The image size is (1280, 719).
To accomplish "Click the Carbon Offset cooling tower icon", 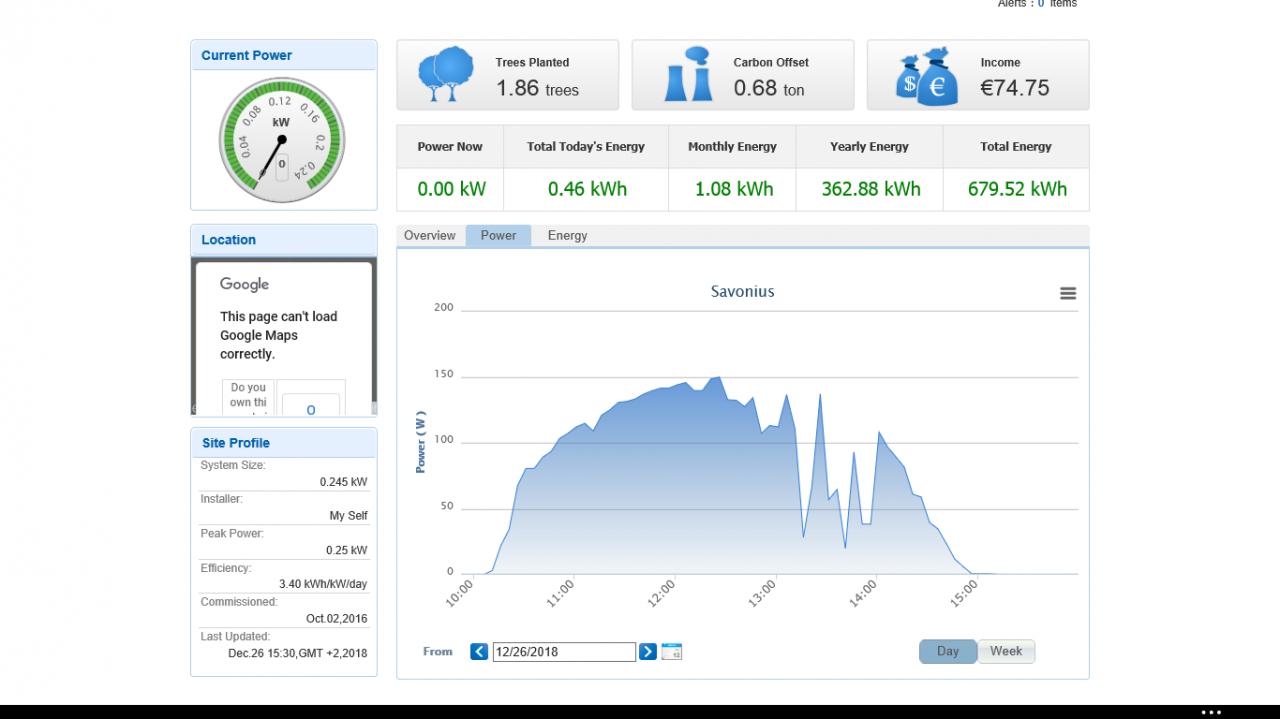I will tap(688, 74).
